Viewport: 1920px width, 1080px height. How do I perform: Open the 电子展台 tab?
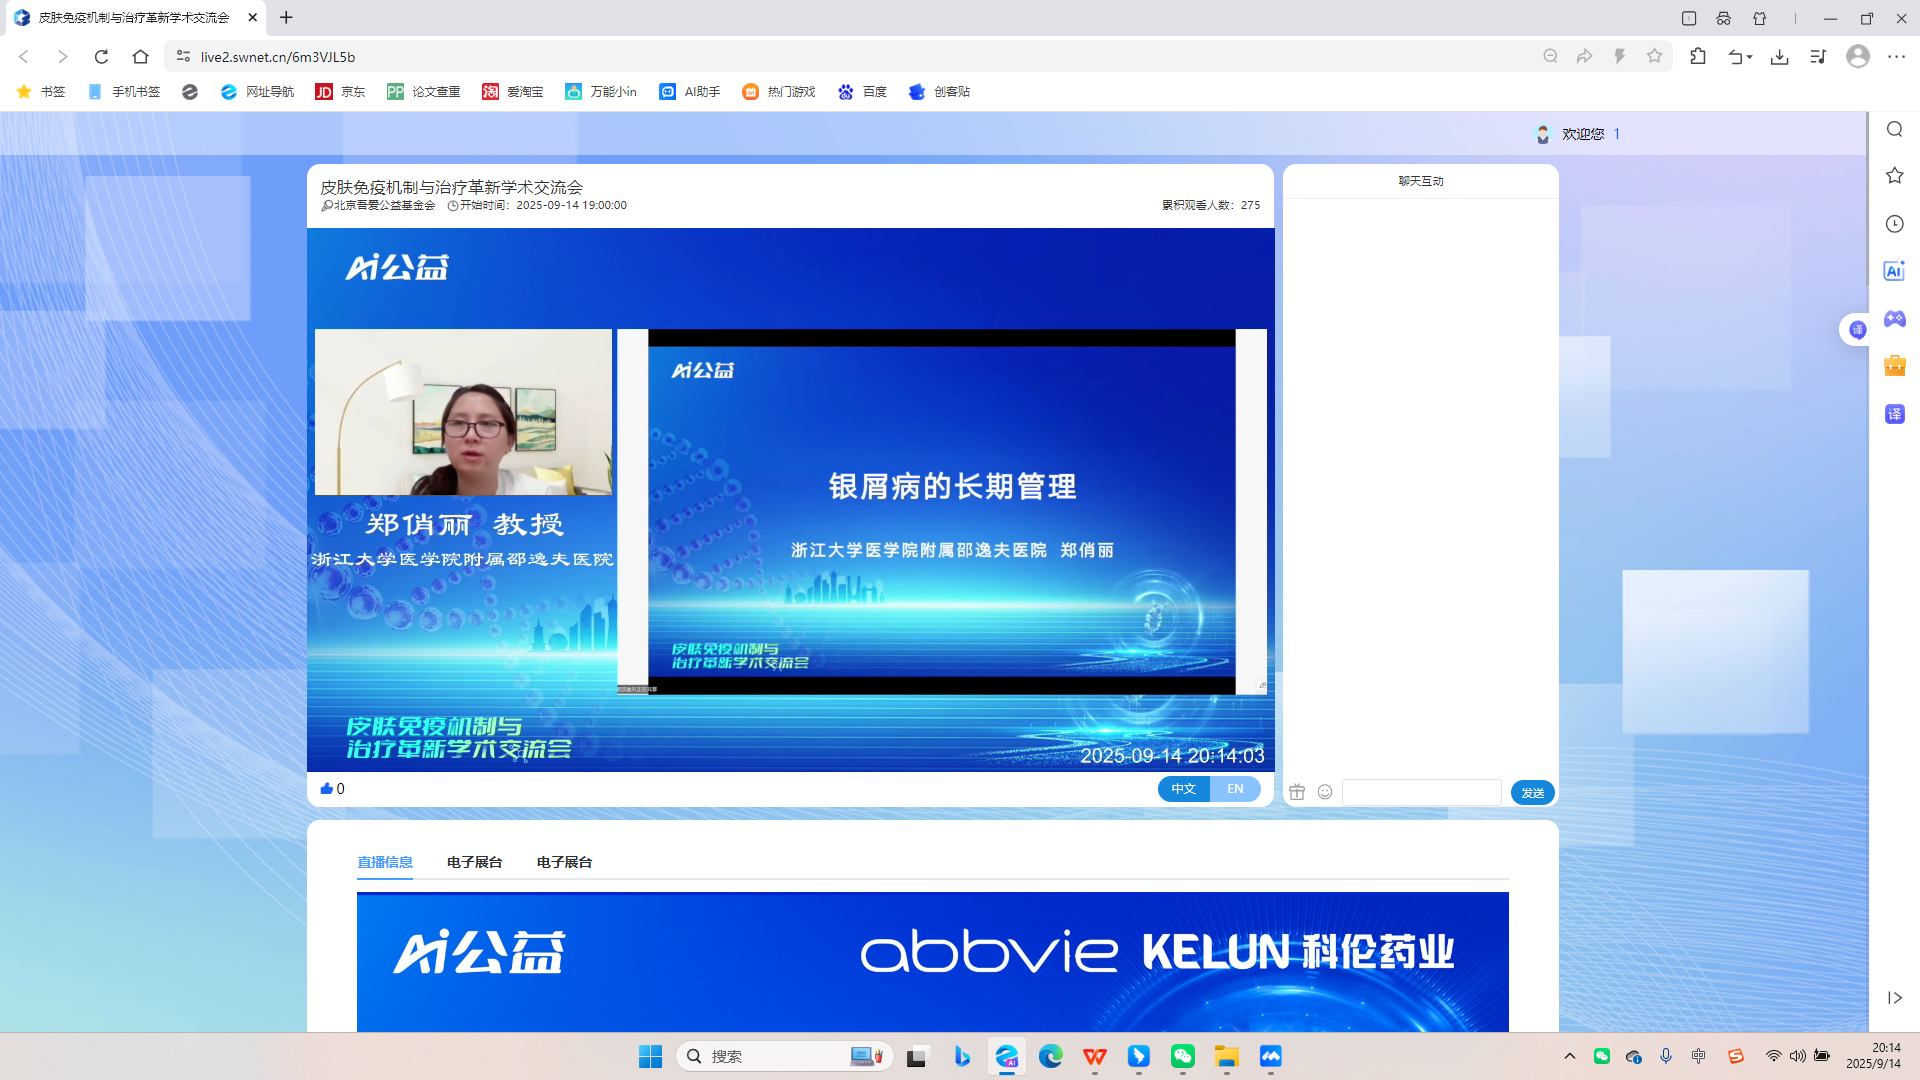[474, 861]
